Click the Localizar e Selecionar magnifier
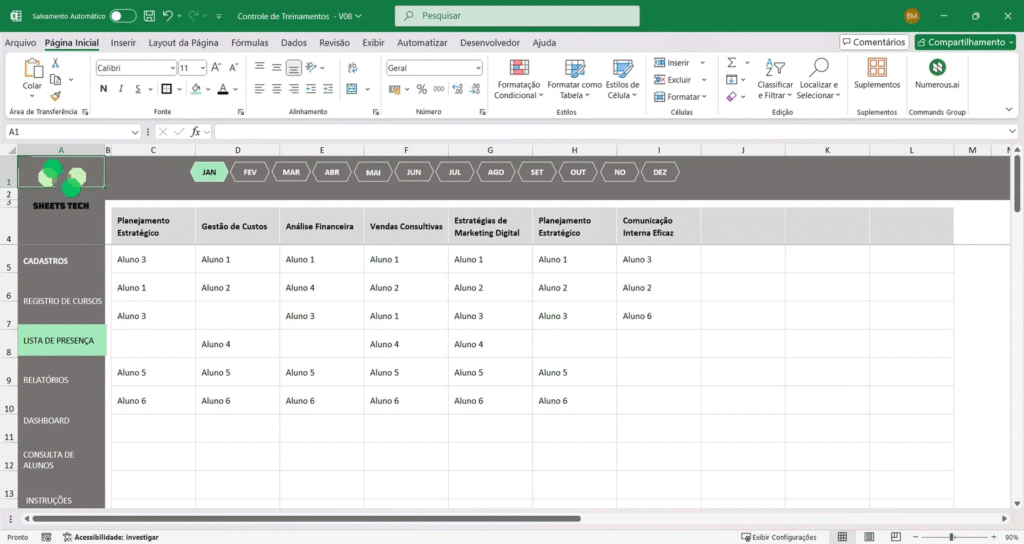 [819, 68]
